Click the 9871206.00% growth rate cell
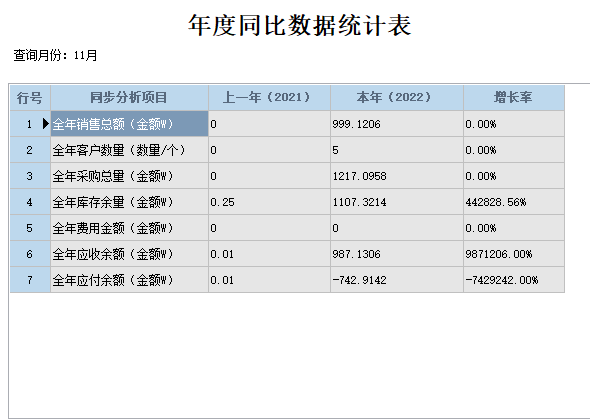 click(x=514, y=254)
